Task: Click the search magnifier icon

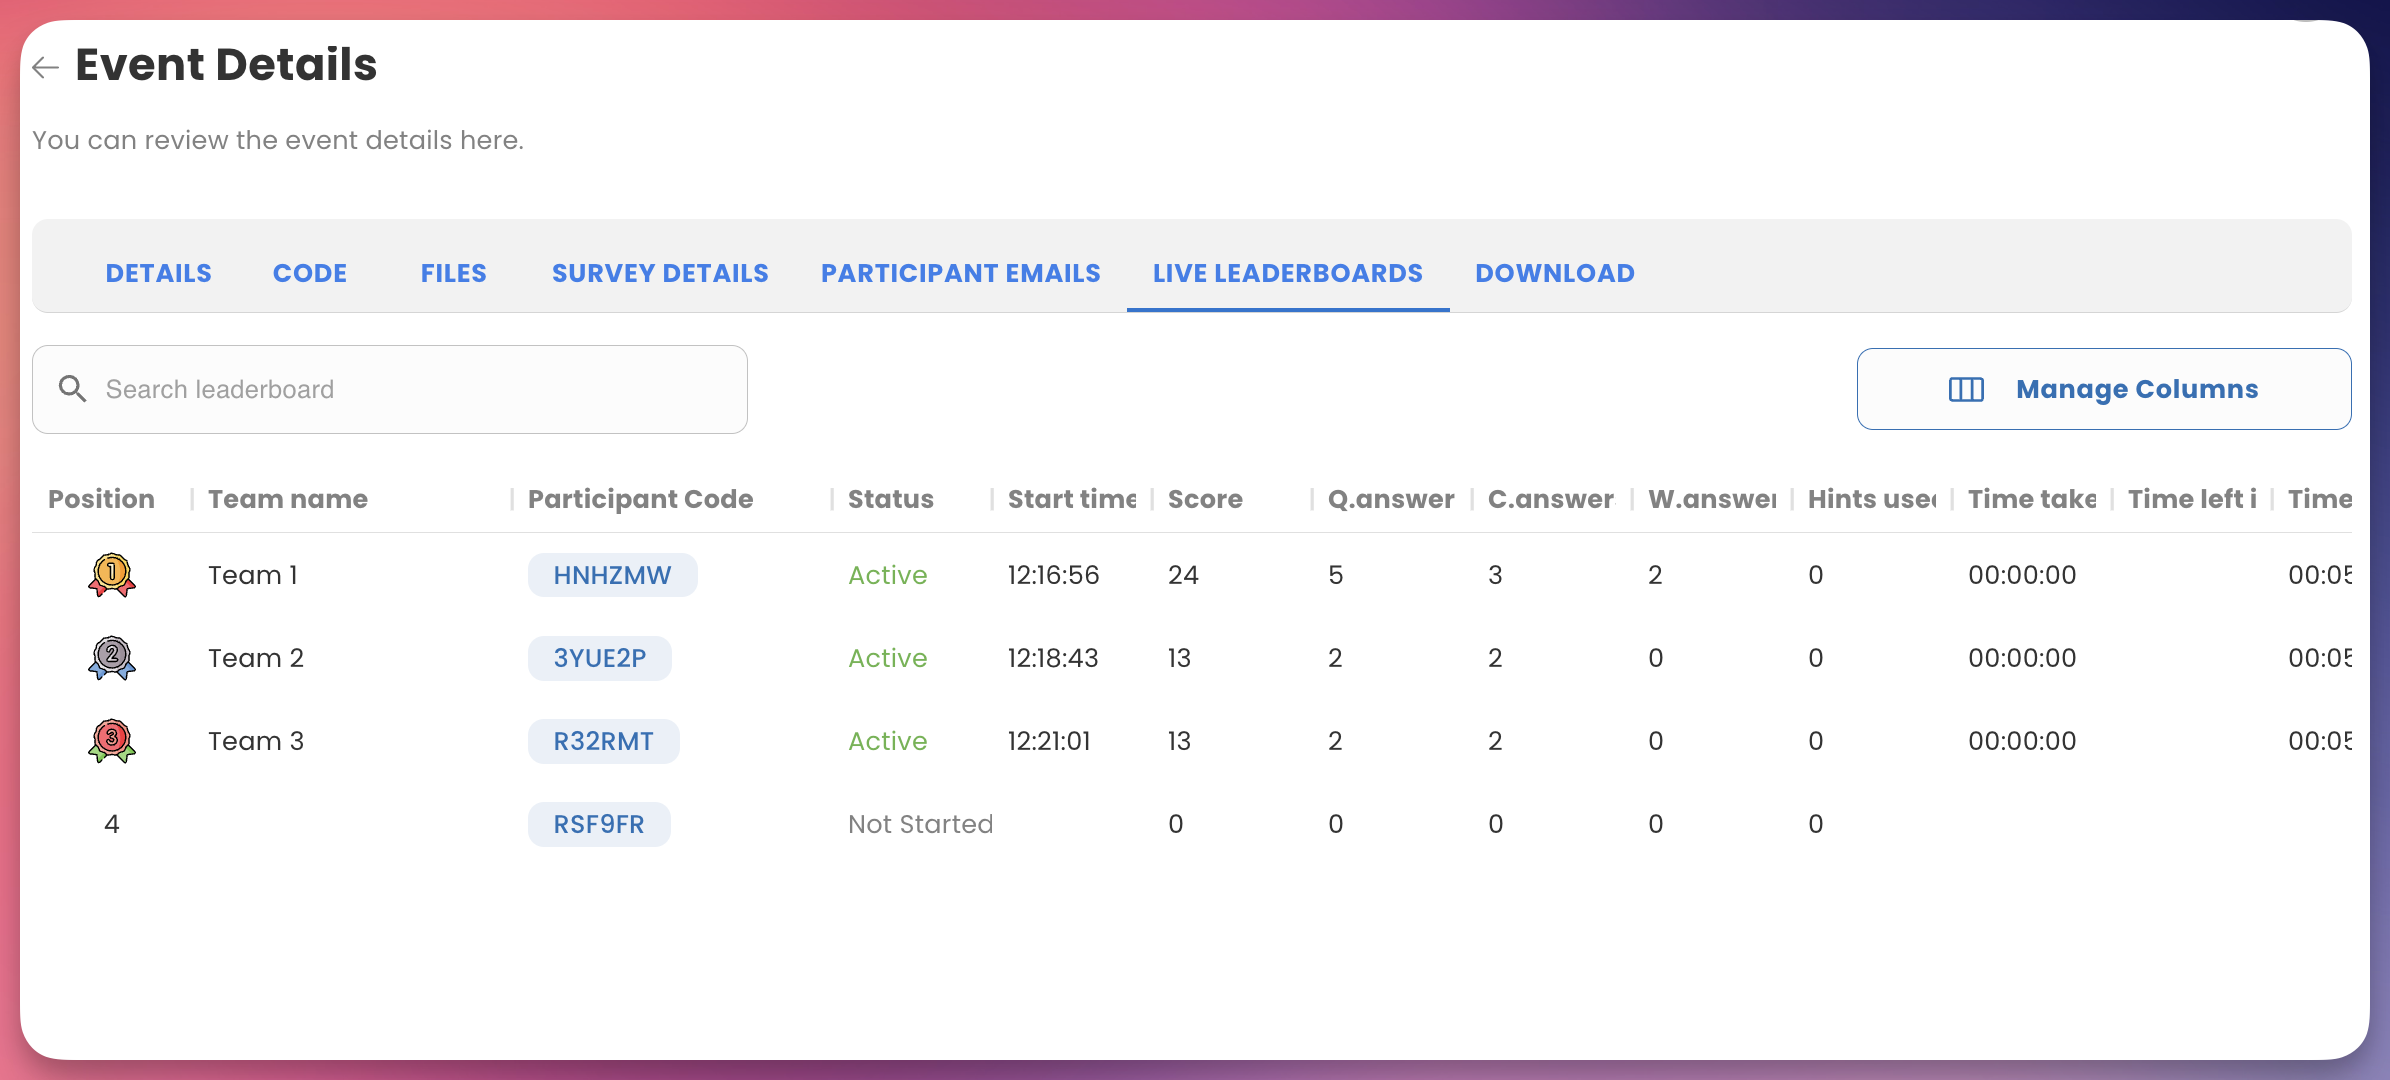Action: pos(72,389)
